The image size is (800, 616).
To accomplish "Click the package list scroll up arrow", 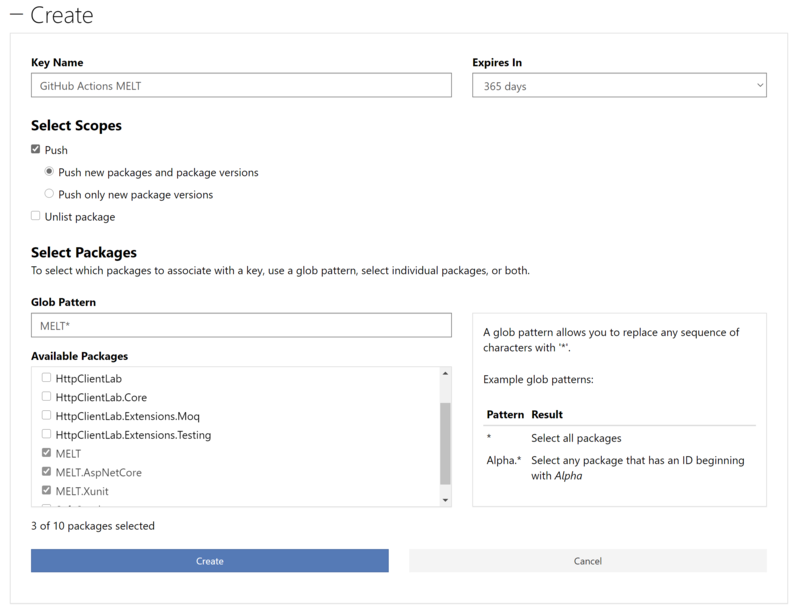I will click(445, 374).
